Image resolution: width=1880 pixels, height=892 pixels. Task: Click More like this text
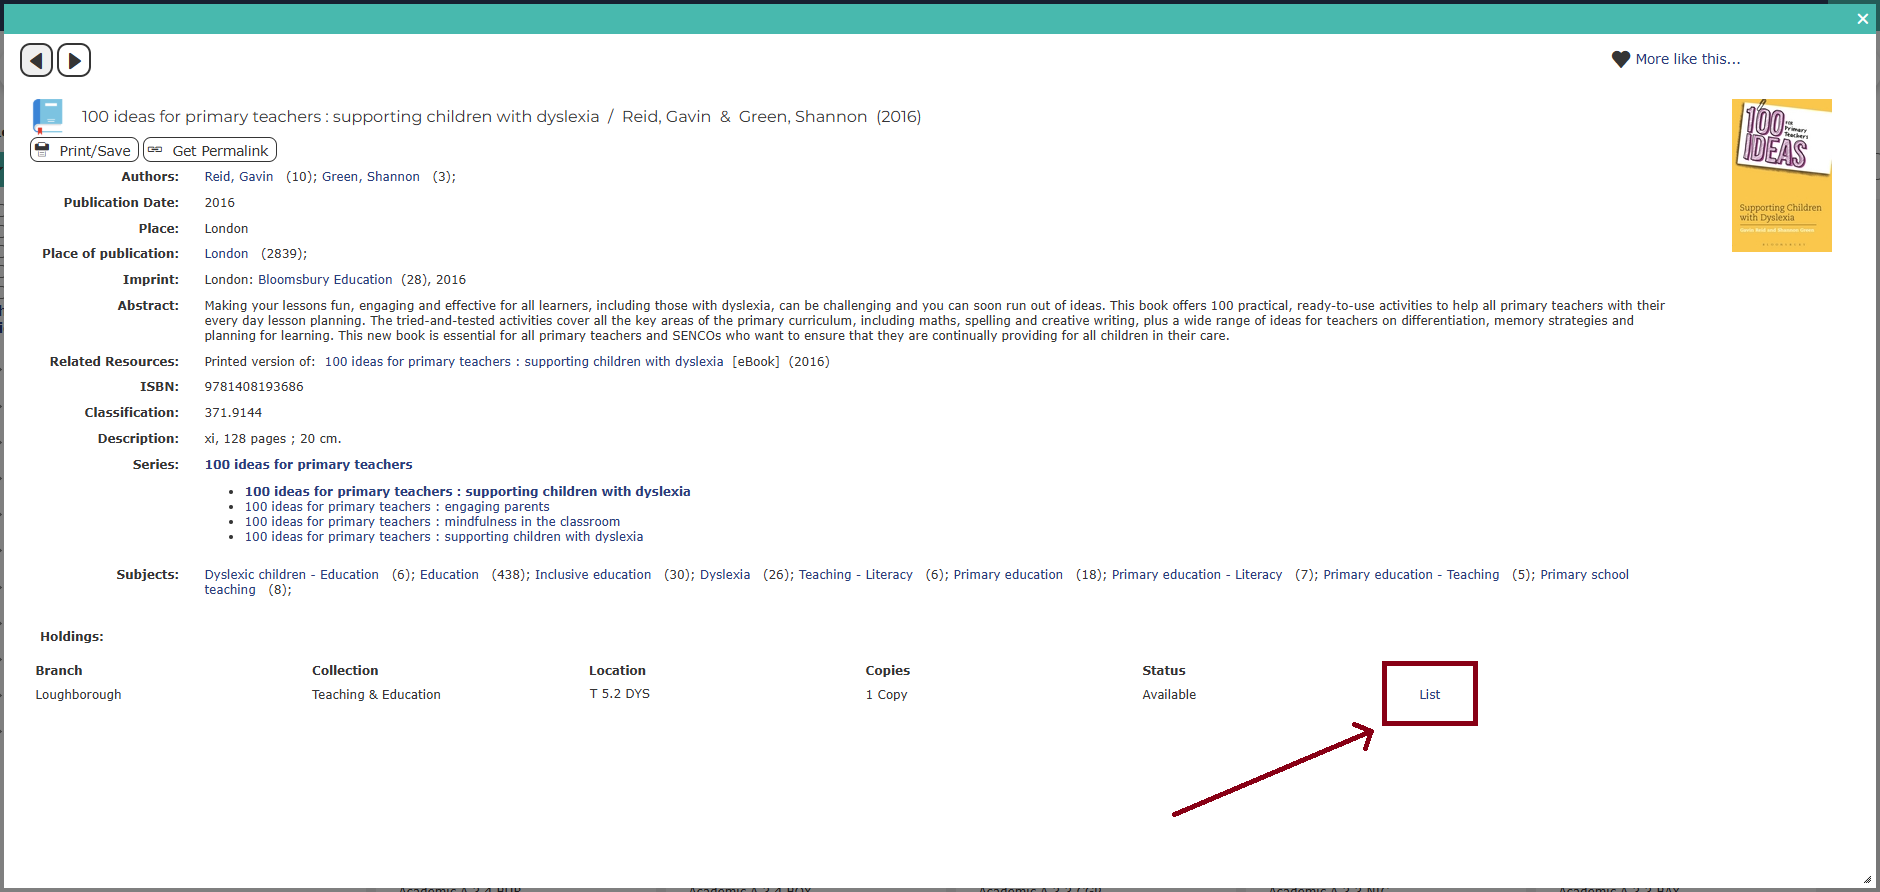1687,60
